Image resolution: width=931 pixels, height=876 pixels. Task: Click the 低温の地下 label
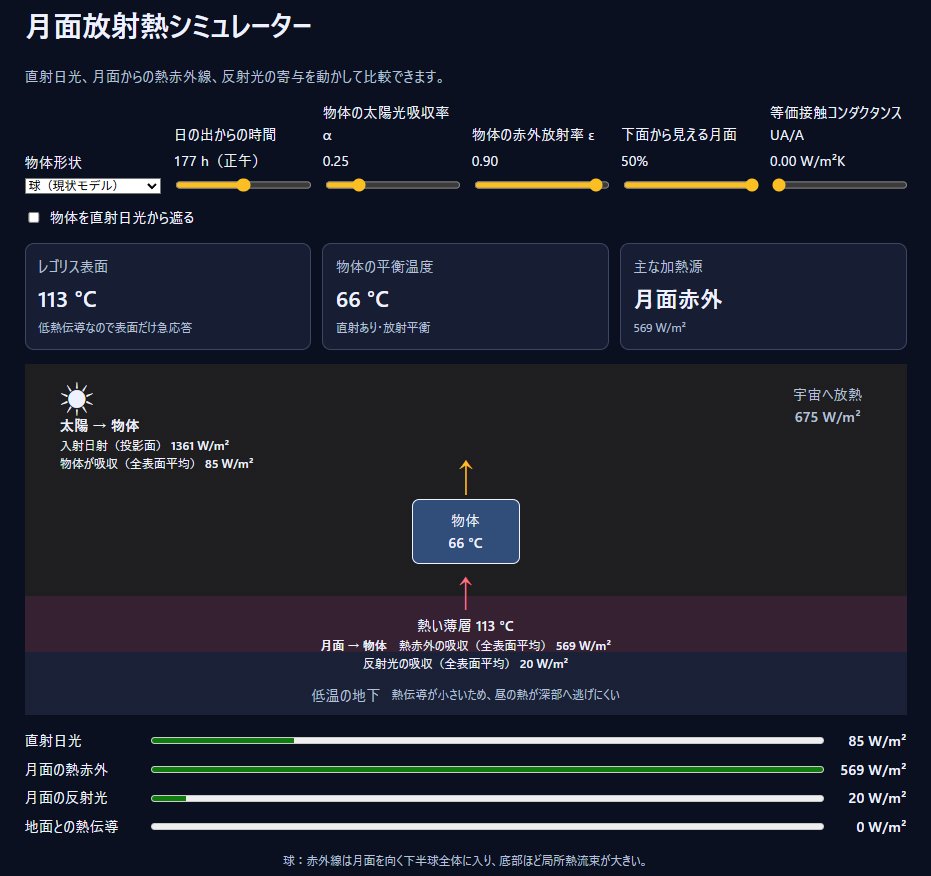point(345,695)
